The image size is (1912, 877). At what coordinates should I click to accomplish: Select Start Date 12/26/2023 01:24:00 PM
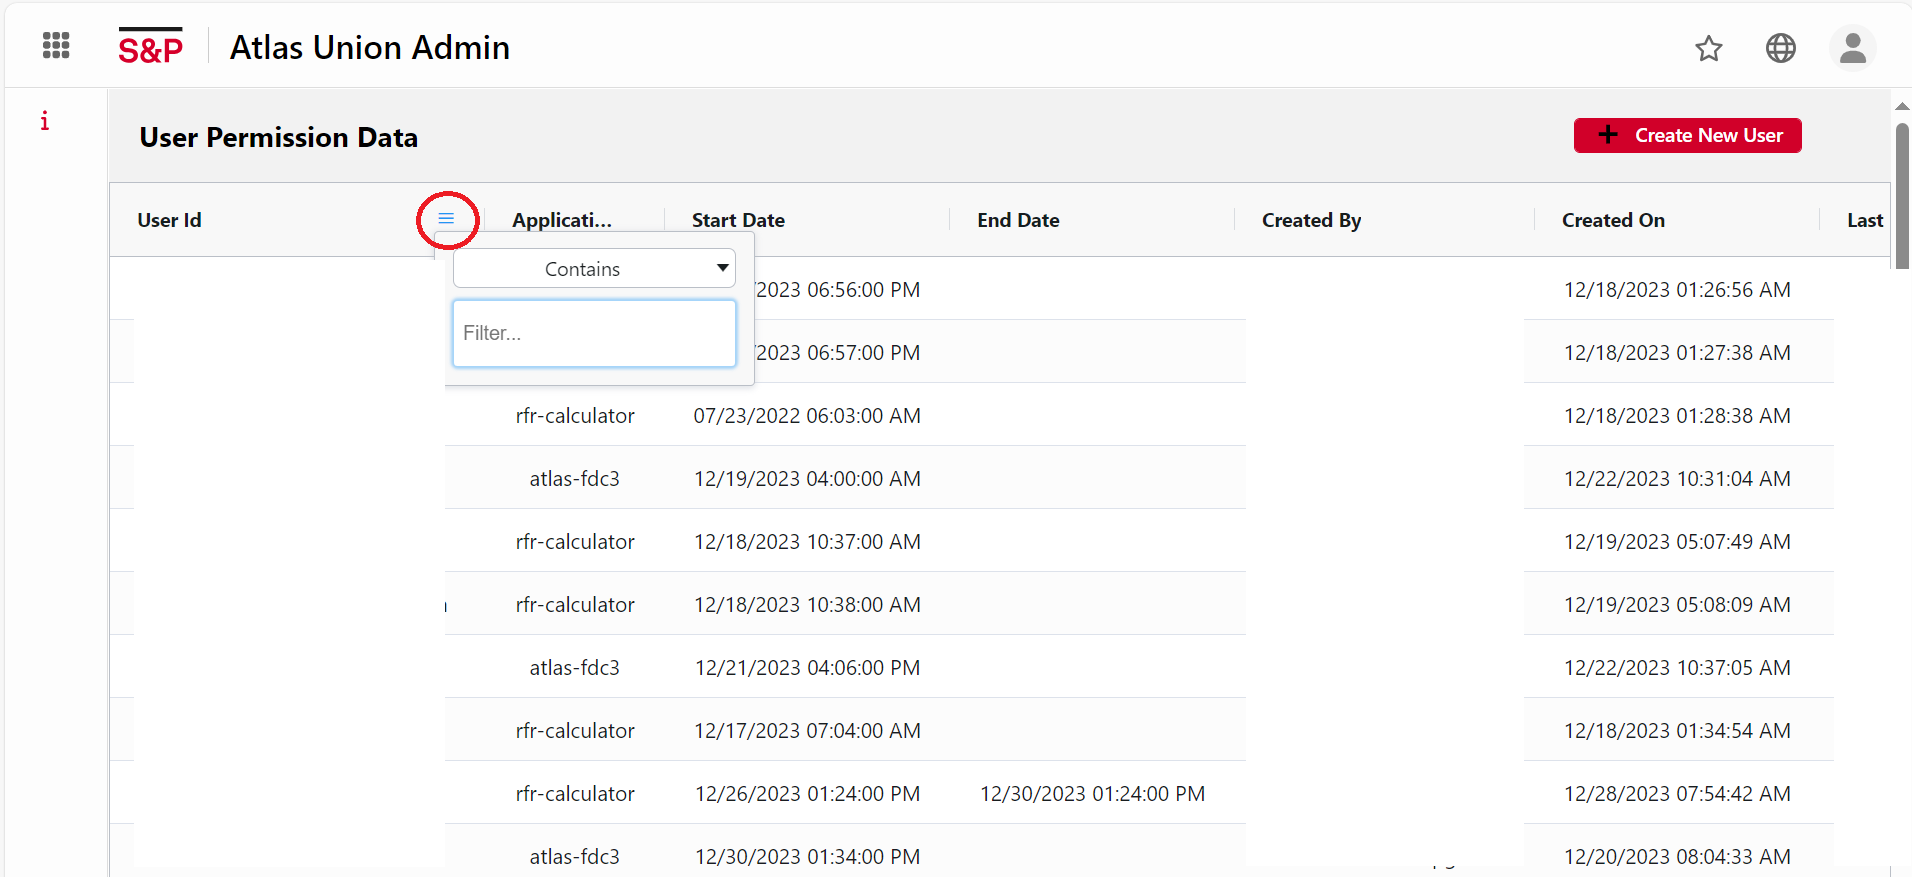pyautogui.click(x=808, y=794)
